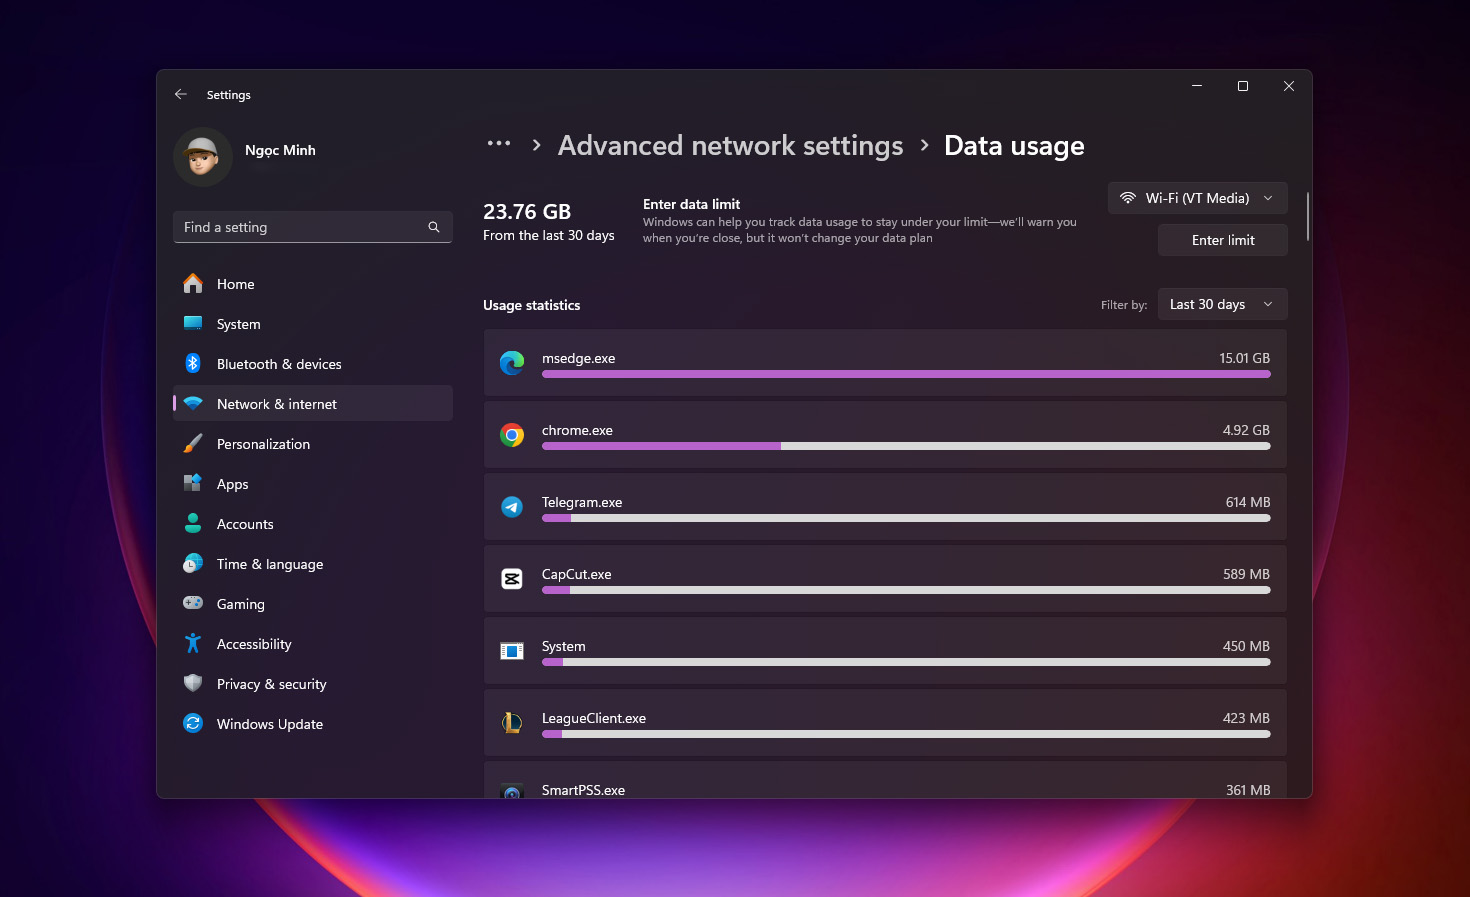Open Accessibility settings
Viewport: 1470px width, 897px height.
point(313,644)
